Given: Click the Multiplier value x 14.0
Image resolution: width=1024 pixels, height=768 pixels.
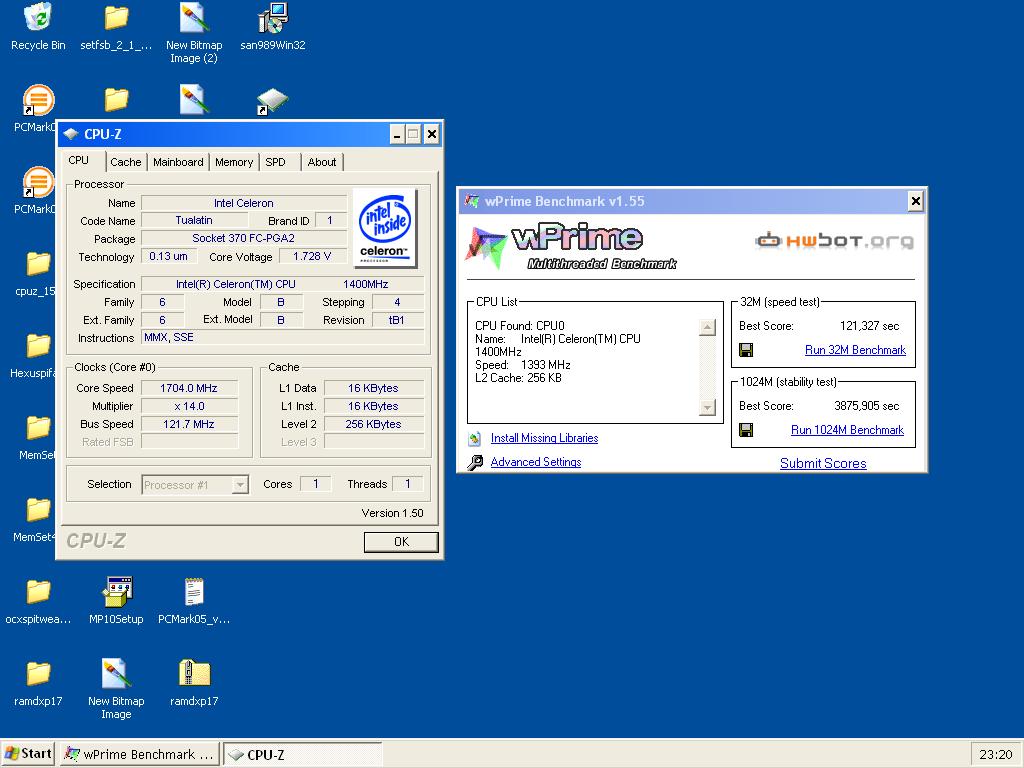Looking at the screenshot, I should coord(189,406).
